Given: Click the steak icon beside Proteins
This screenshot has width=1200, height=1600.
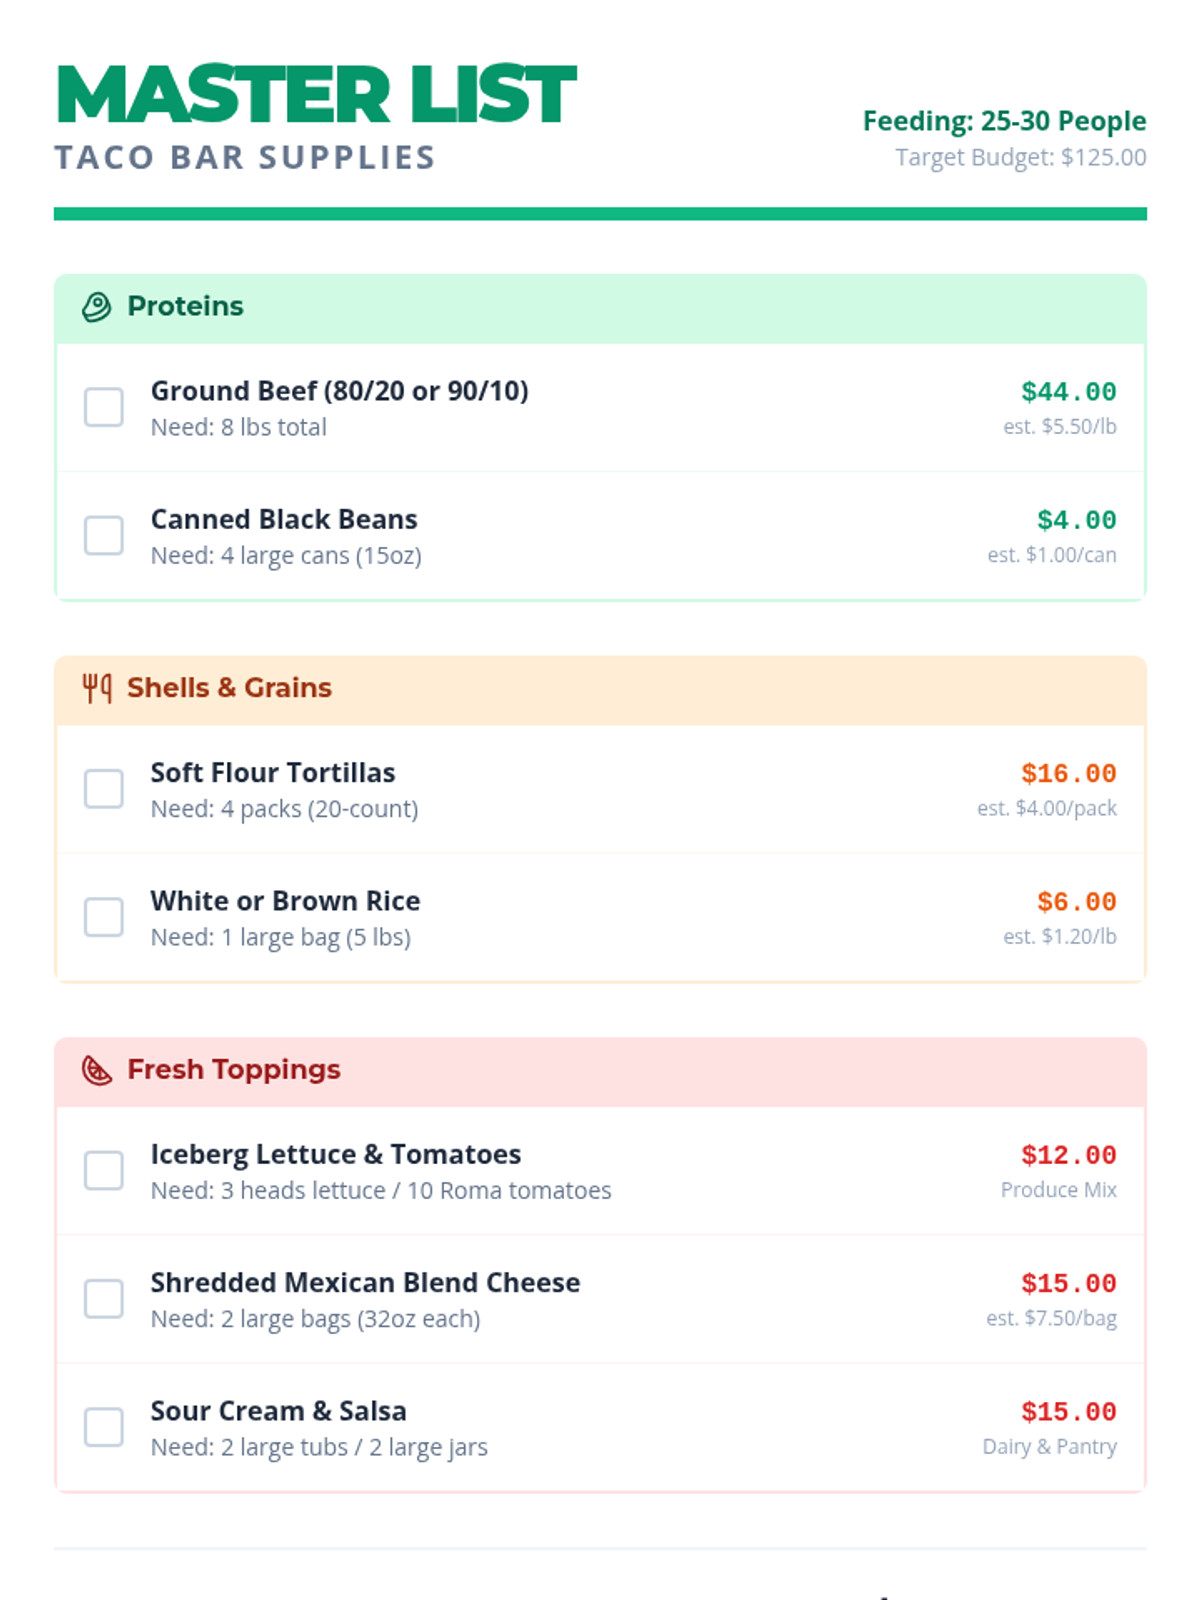Looking at the screenshot, I should tap(96, 307).
